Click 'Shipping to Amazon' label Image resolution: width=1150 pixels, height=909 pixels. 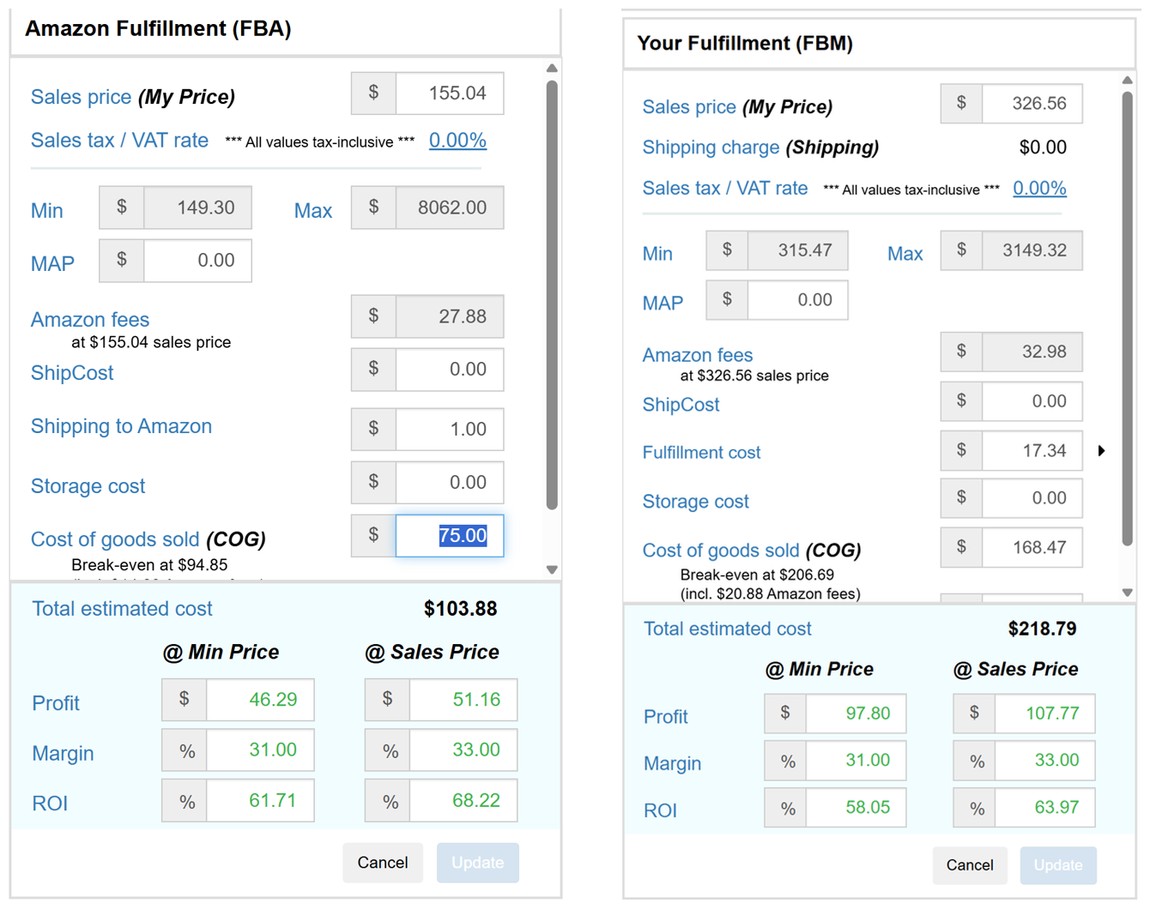click(121, 426)
